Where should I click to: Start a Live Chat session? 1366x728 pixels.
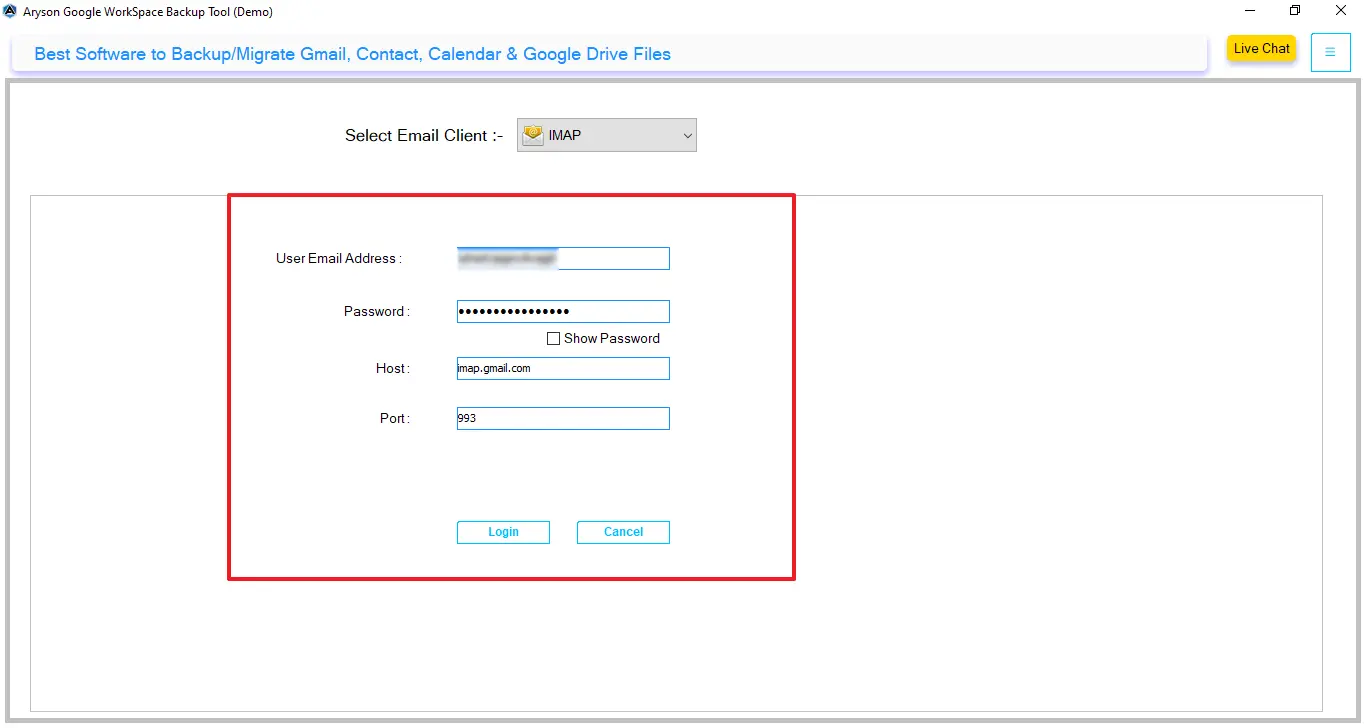click(1261, 49)
